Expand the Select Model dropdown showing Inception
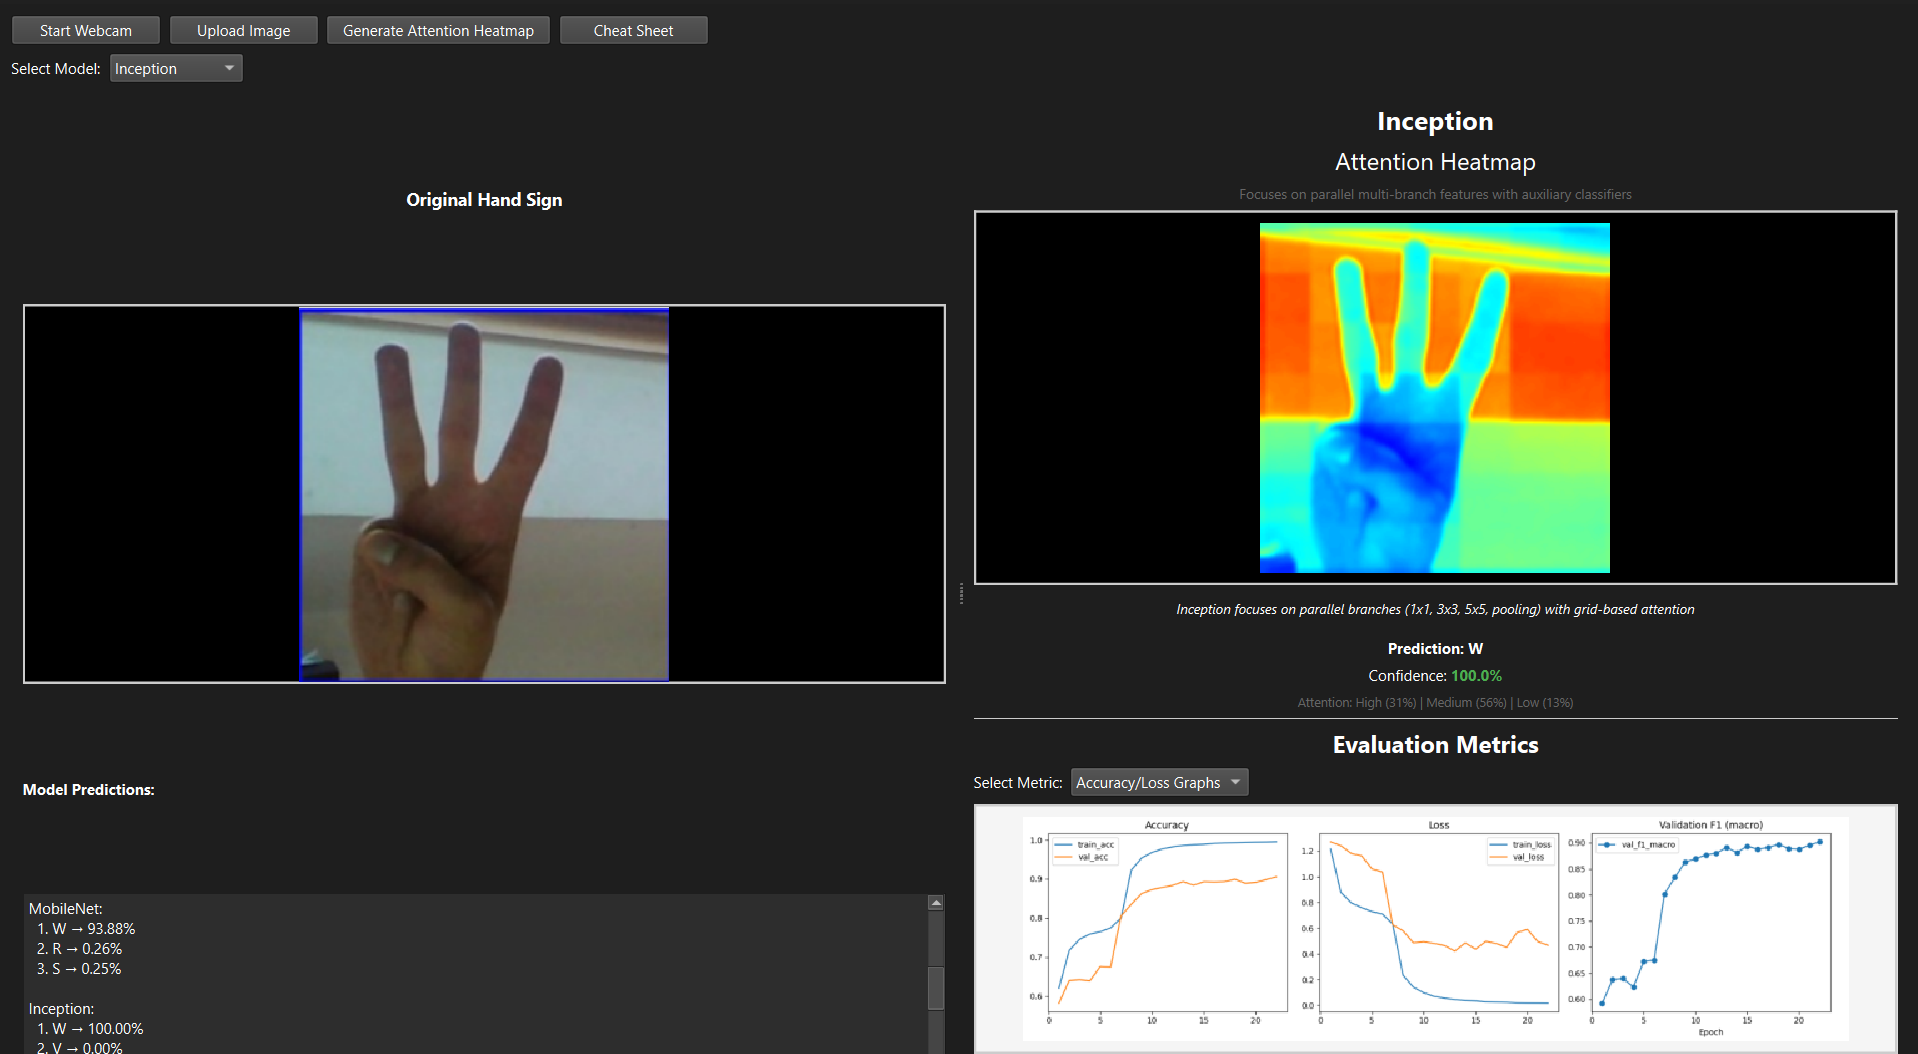 [x=176, y=69]
